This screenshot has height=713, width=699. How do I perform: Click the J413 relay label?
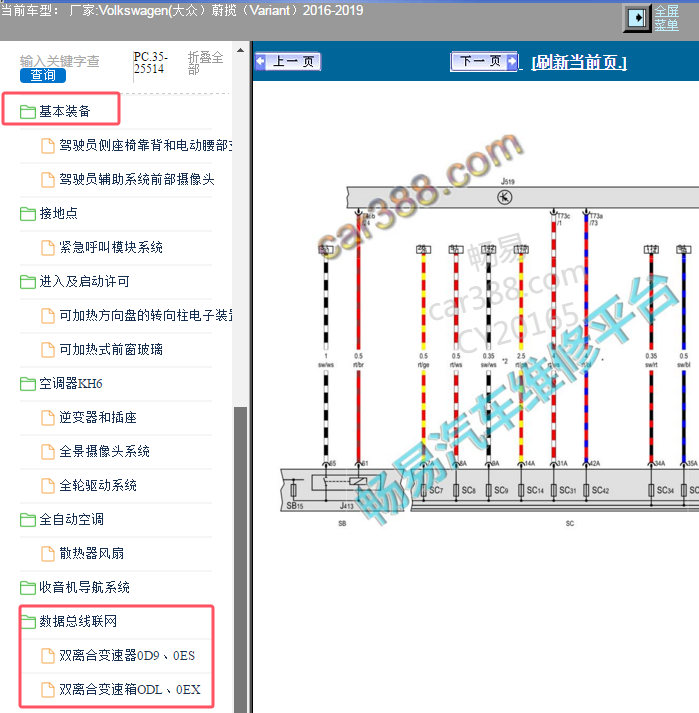click(347, 505)
